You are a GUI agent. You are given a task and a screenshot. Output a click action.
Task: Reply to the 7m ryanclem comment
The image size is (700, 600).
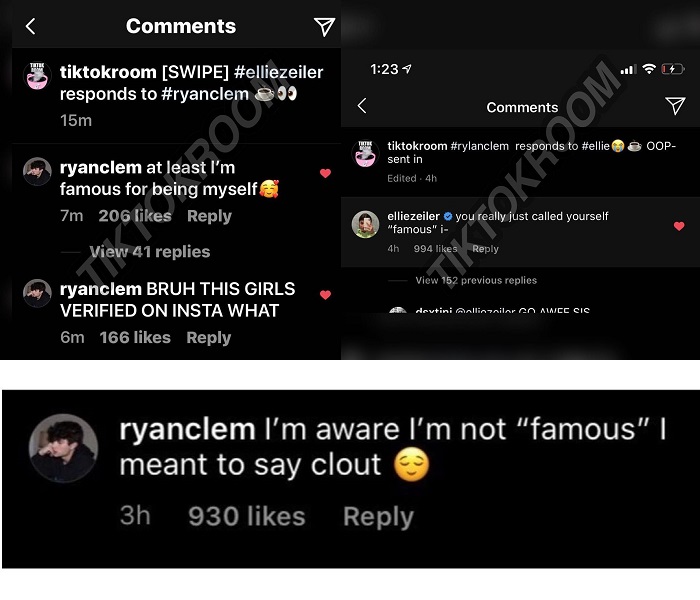click(x=209, y=216)
